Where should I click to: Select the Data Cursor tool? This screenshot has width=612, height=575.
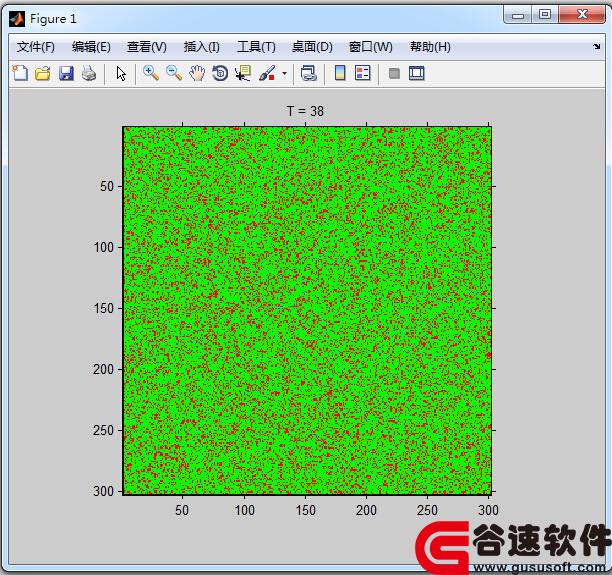tap(243, 73)
